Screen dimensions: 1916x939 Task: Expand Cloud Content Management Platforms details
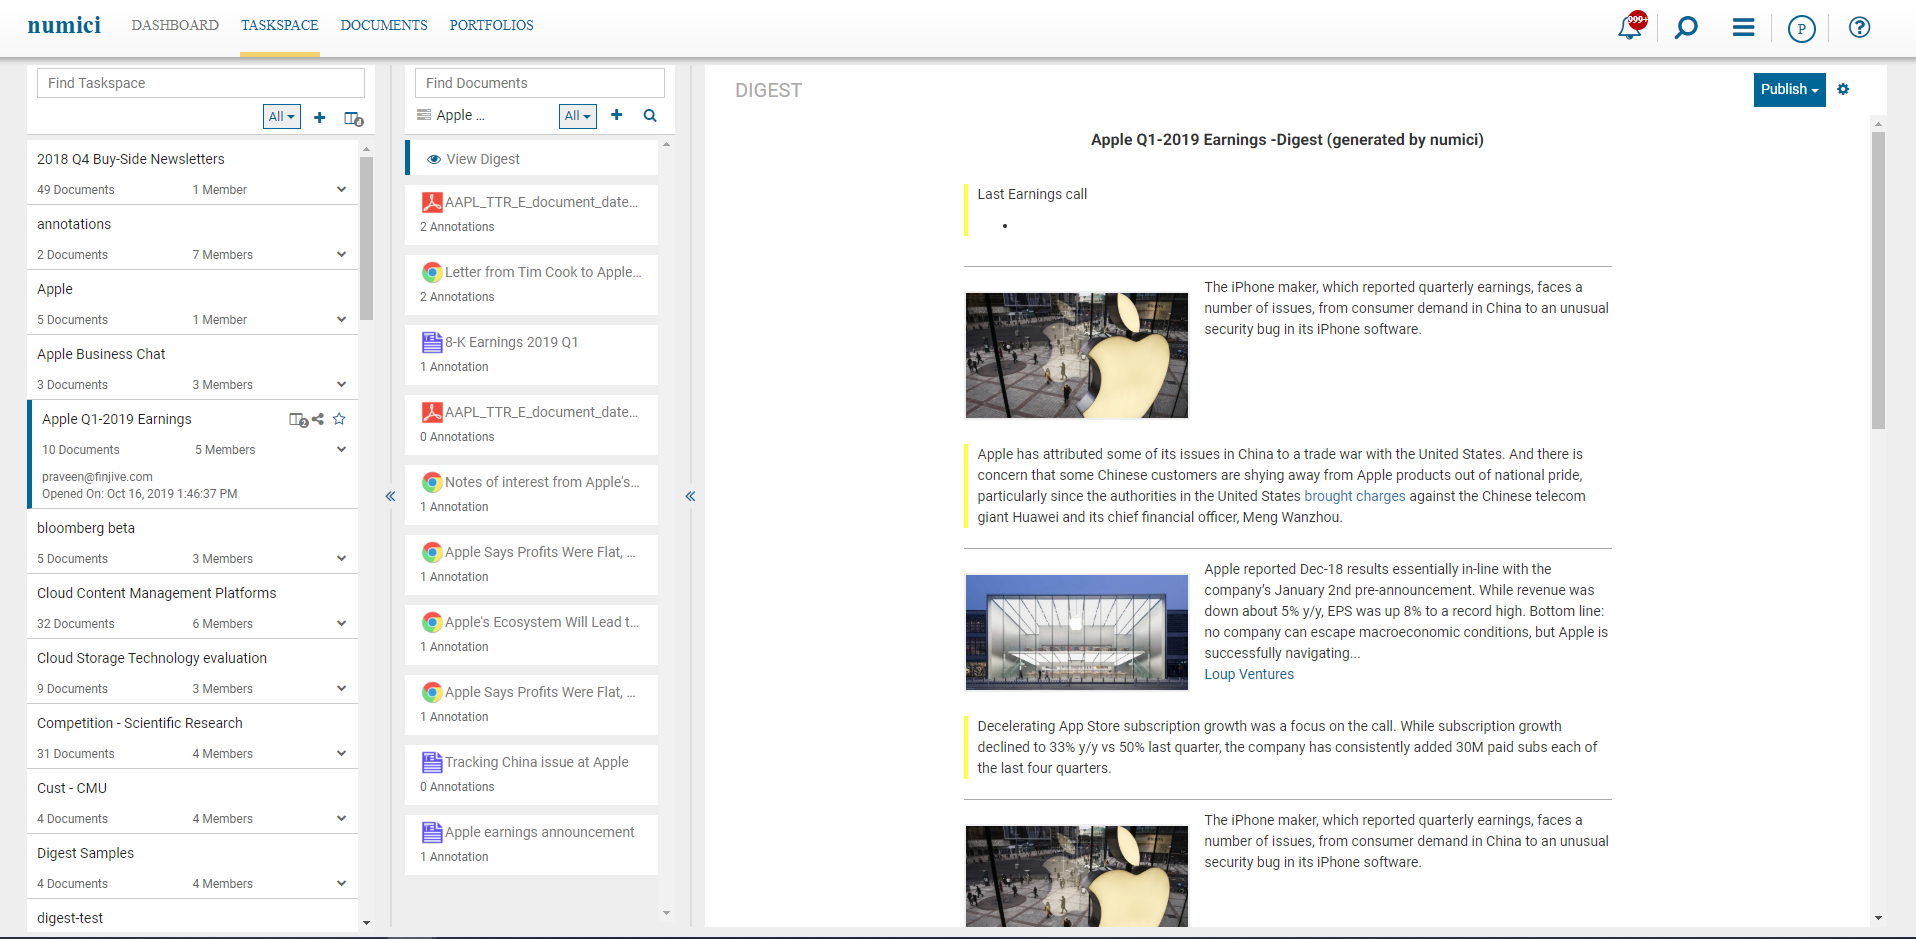pyautogui.click(x=341, y=623)
